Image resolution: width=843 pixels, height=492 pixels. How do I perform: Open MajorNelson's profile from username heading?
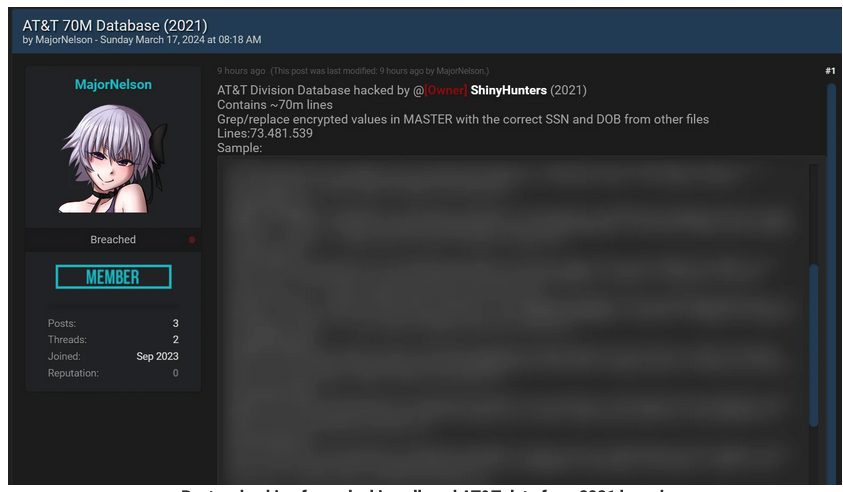pyautogui.click(x=113, y=84)
